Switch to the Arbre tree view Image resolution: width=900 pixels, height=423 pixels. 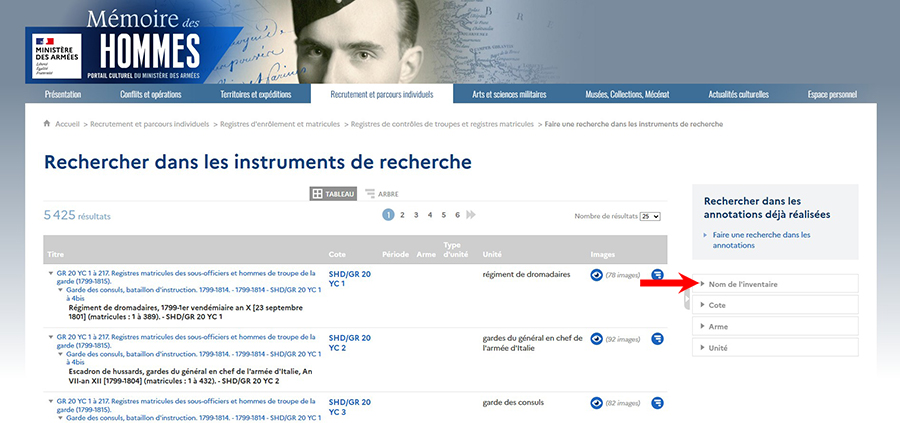[382, 194]
